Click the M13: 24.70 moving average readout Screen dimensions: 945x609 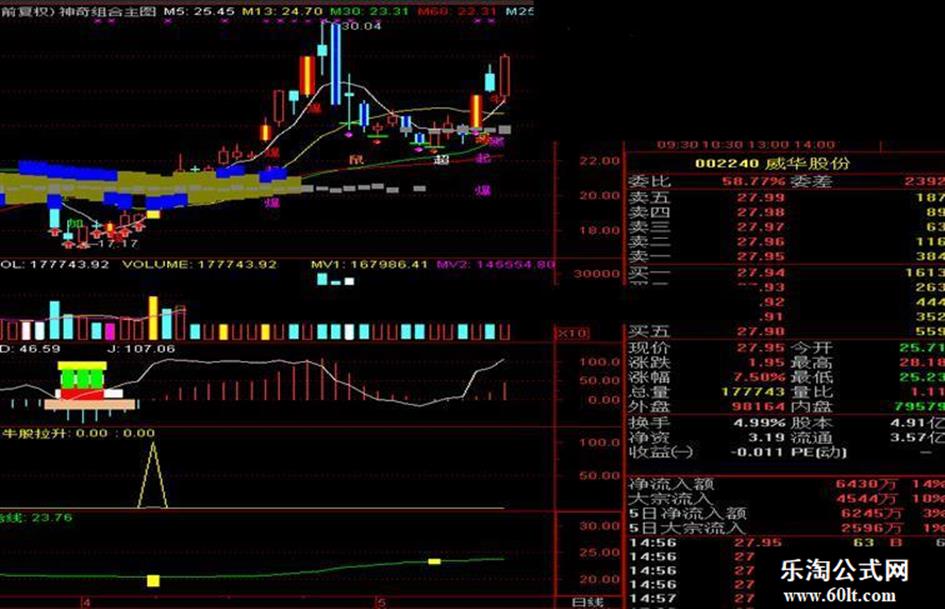tap(282, 11)
